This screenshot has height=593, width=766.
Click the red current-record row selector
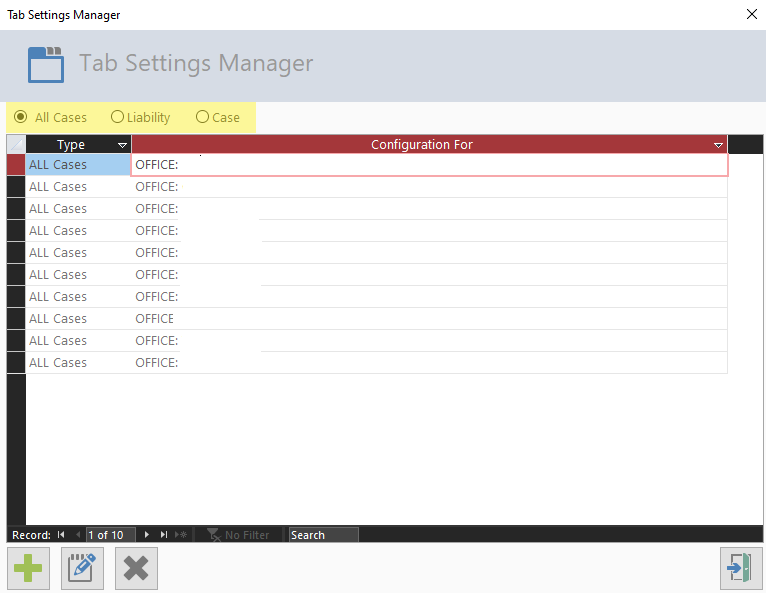pyautogui.click(x=16, y=165)
